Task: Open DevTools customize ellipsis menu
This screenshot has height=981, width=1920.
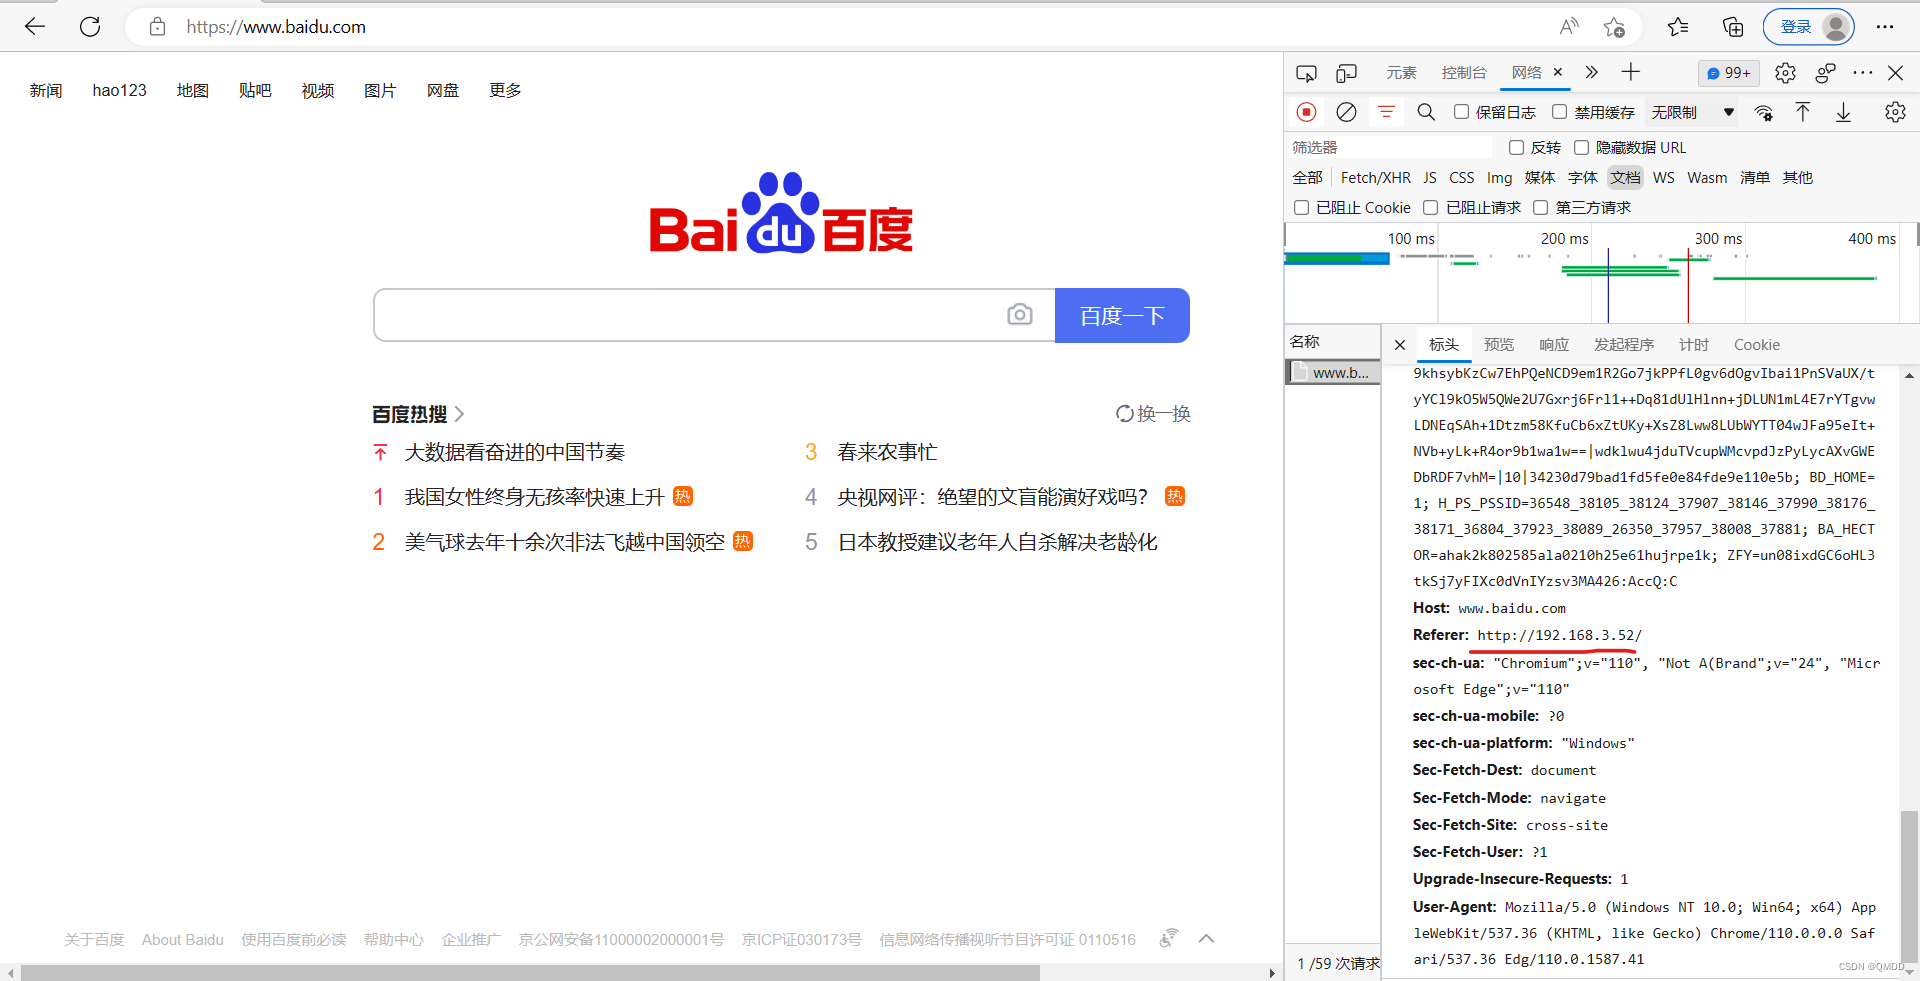Action: click(x=1862, y=73)
